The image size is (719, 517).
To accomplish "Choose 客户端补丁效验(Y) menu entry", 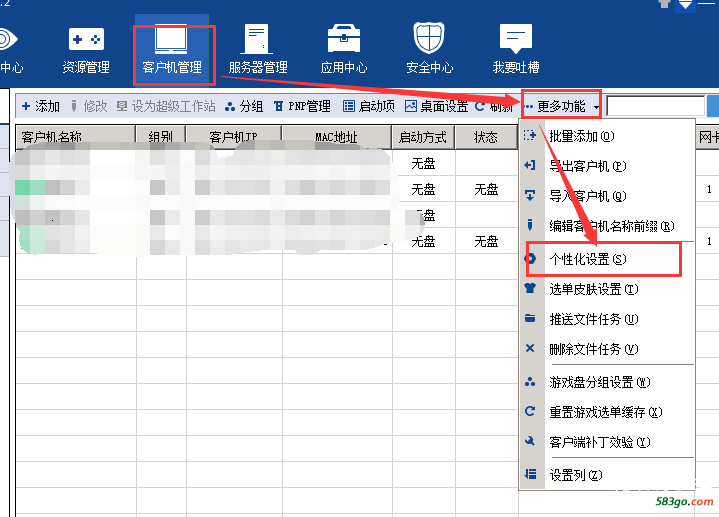I will pyautogui.click(x=608, y=442).
